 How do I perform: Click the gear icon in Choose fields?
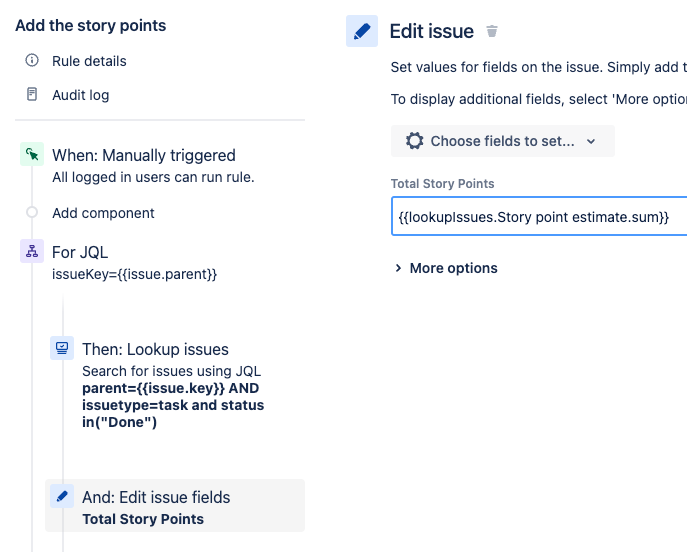pos(414,141)
